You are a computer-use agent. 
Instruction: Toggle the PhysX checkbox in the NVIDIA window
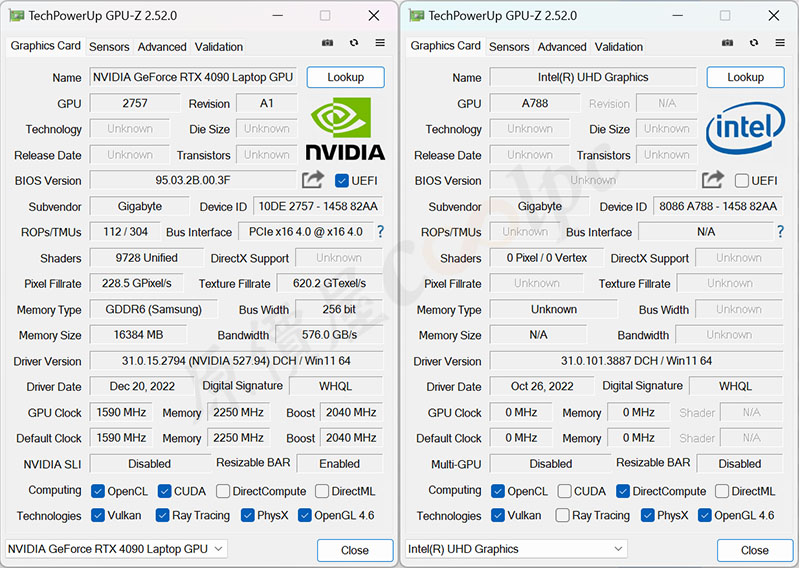pos(248,515)
